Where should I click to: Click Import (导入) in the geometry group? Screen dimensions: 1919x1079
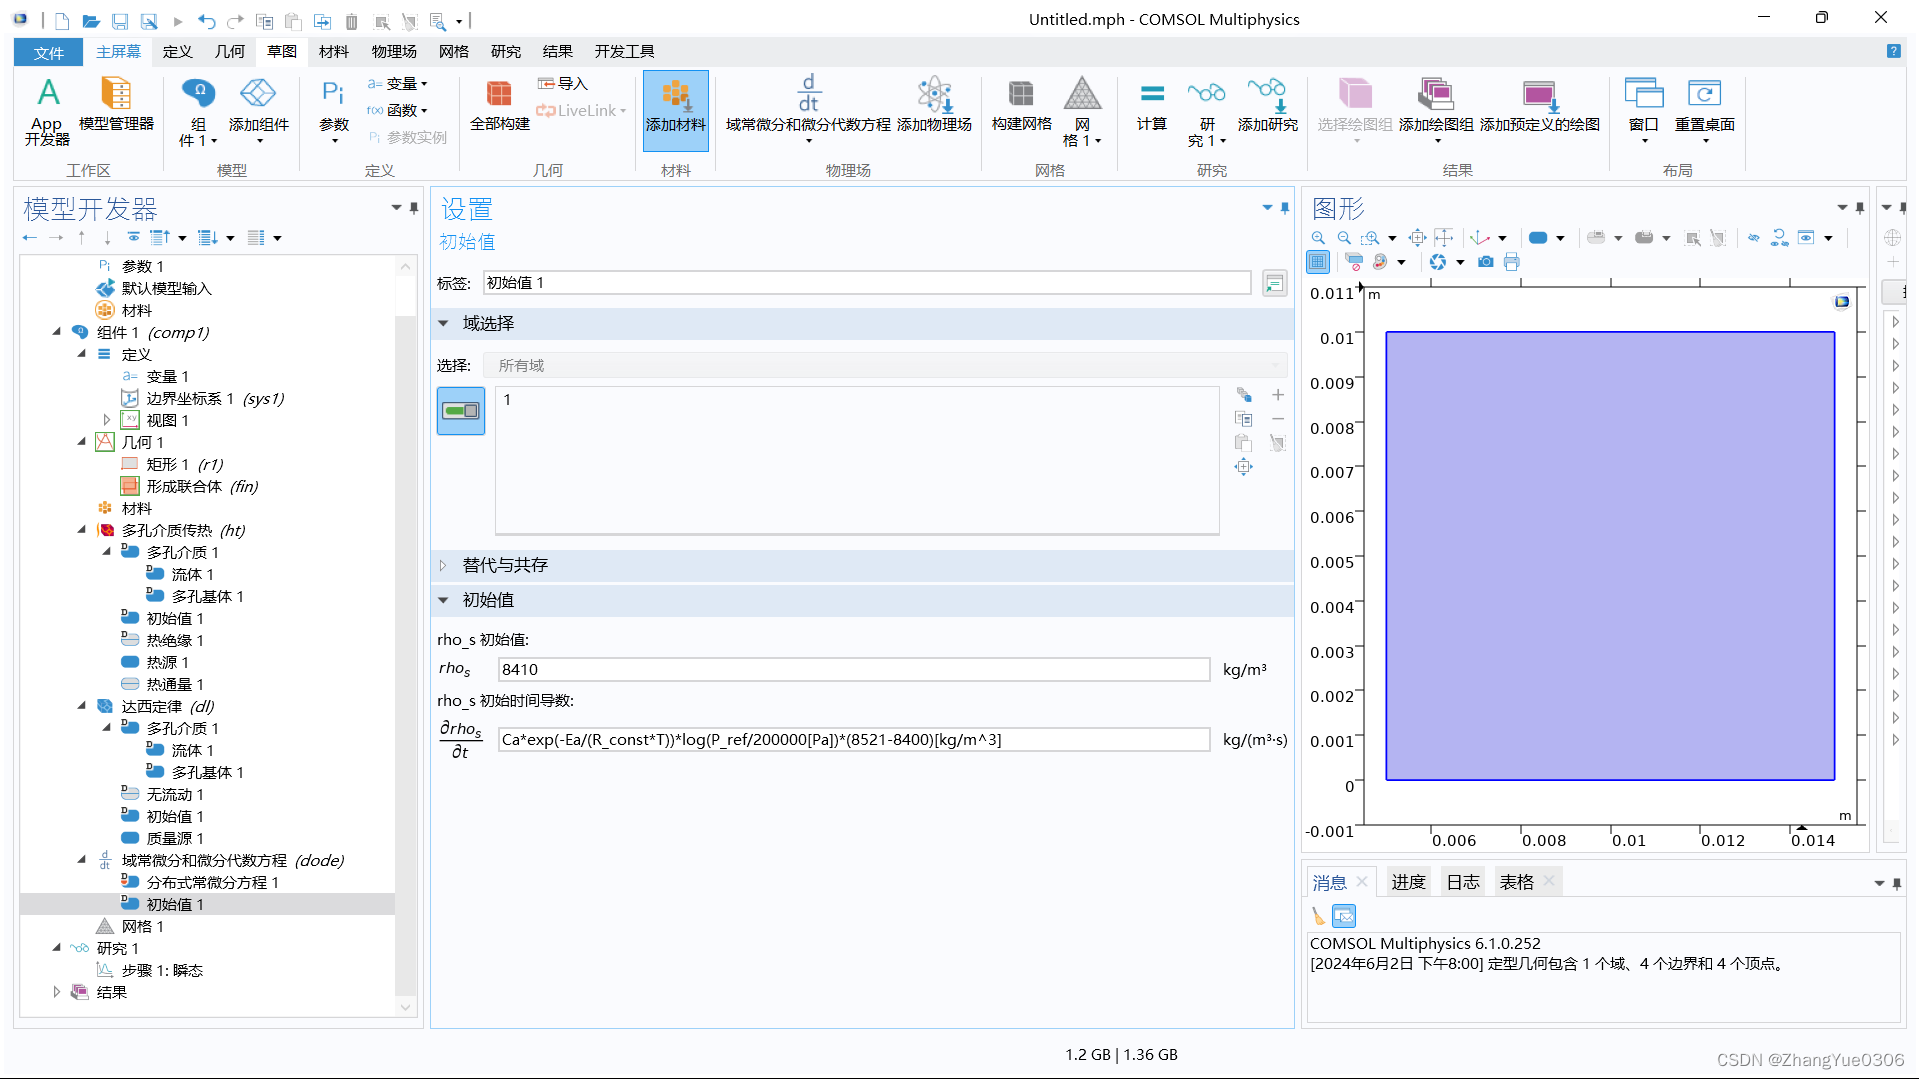click(x=563, y=84)
